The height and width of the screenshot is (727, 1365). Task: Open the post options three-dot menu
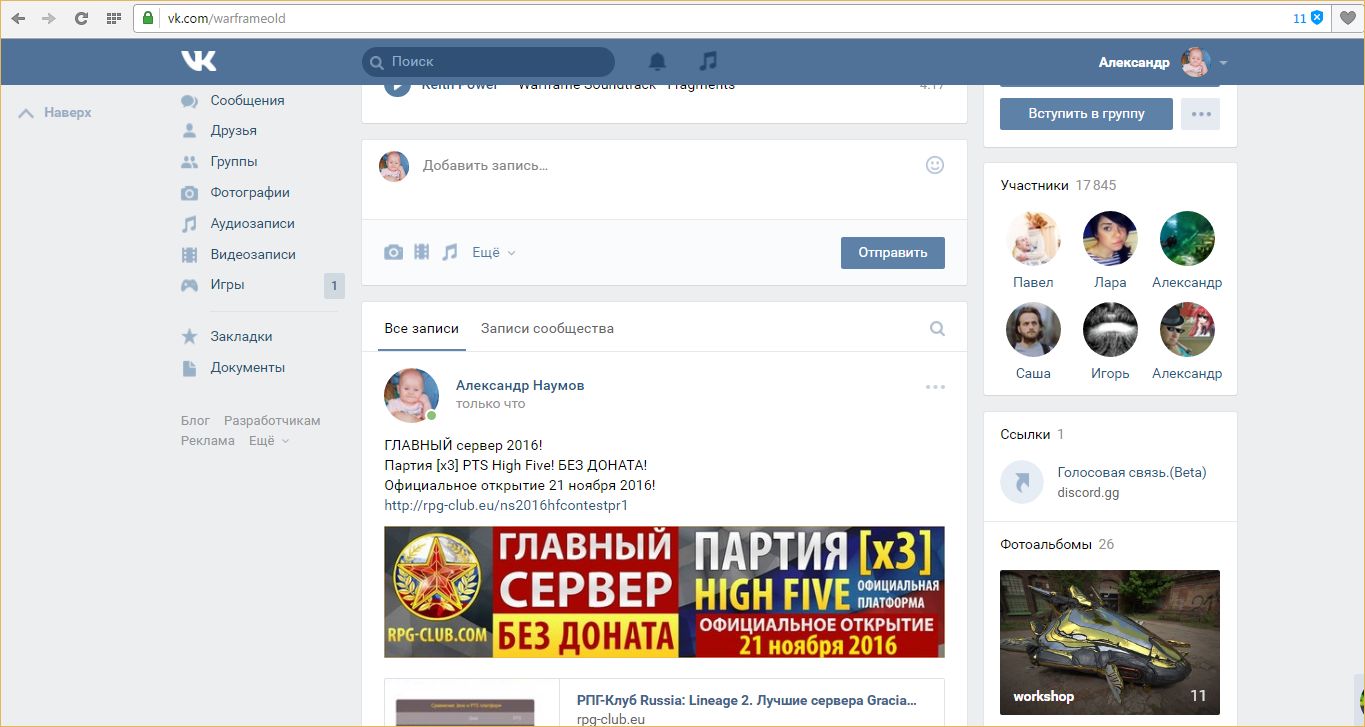935,387
